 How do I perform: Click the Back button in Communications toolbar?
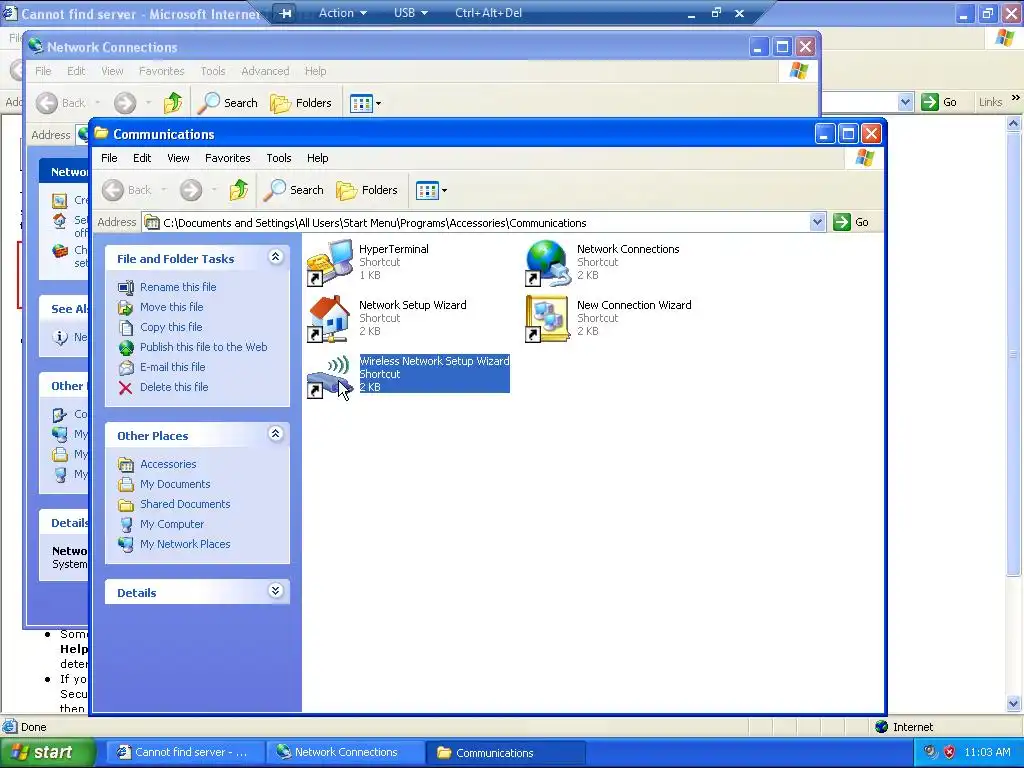pos(127,190)
